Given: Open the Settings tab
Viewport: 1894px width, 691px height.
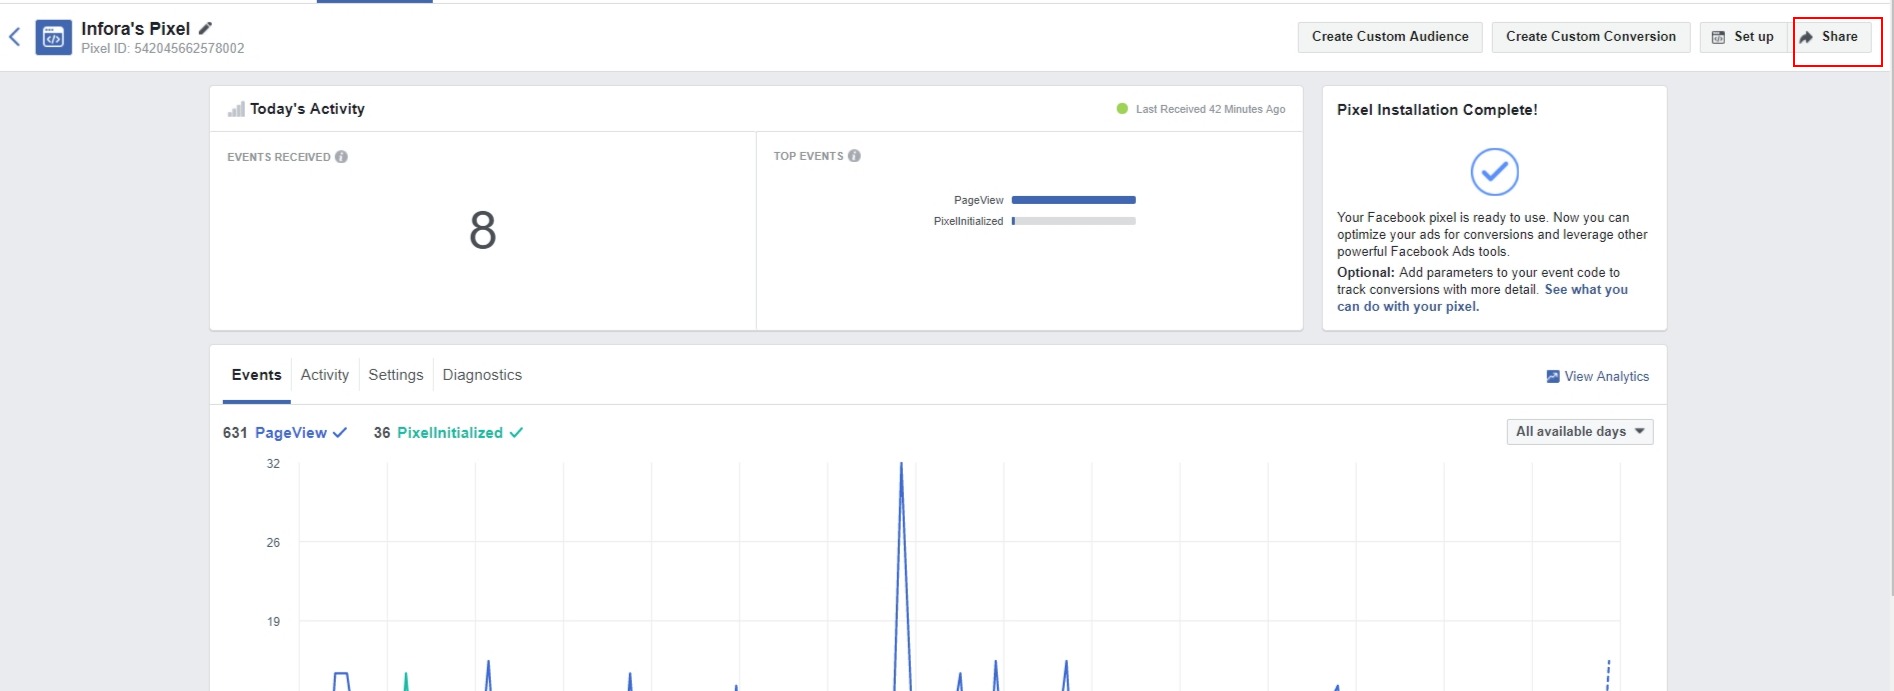Looking at the screenshot, I should pos(395,375).
